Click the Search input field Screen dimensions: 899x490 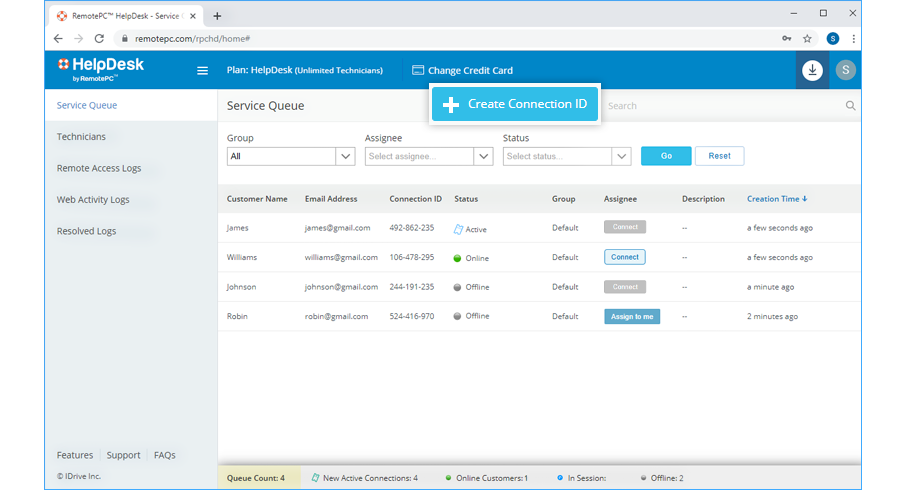pos(722,106)
